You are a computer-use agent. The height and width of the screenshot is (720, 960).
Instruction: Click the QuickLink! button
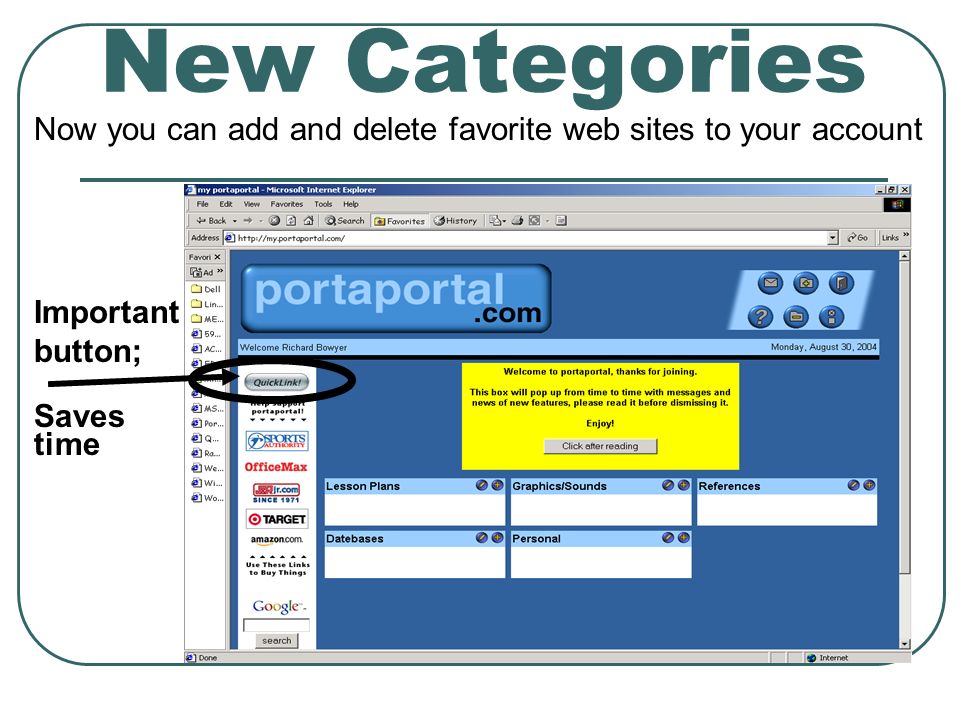[277, 382]
